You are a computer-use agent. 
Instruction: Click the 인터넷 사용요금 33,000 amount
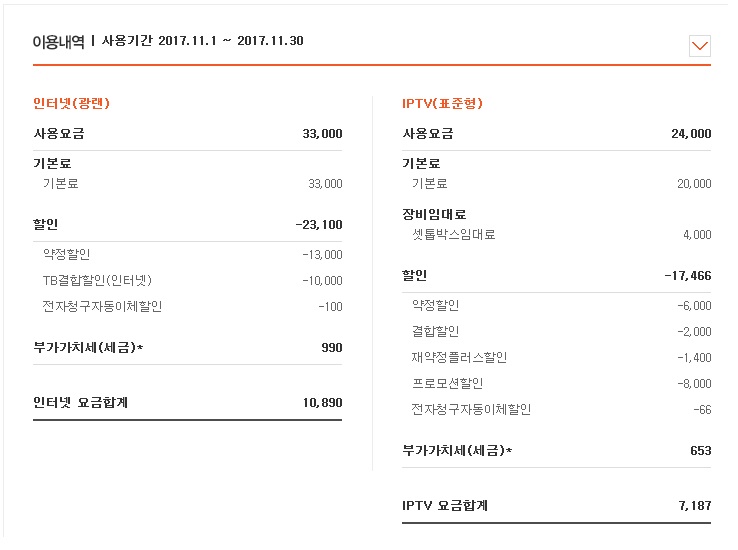point(322,133)
